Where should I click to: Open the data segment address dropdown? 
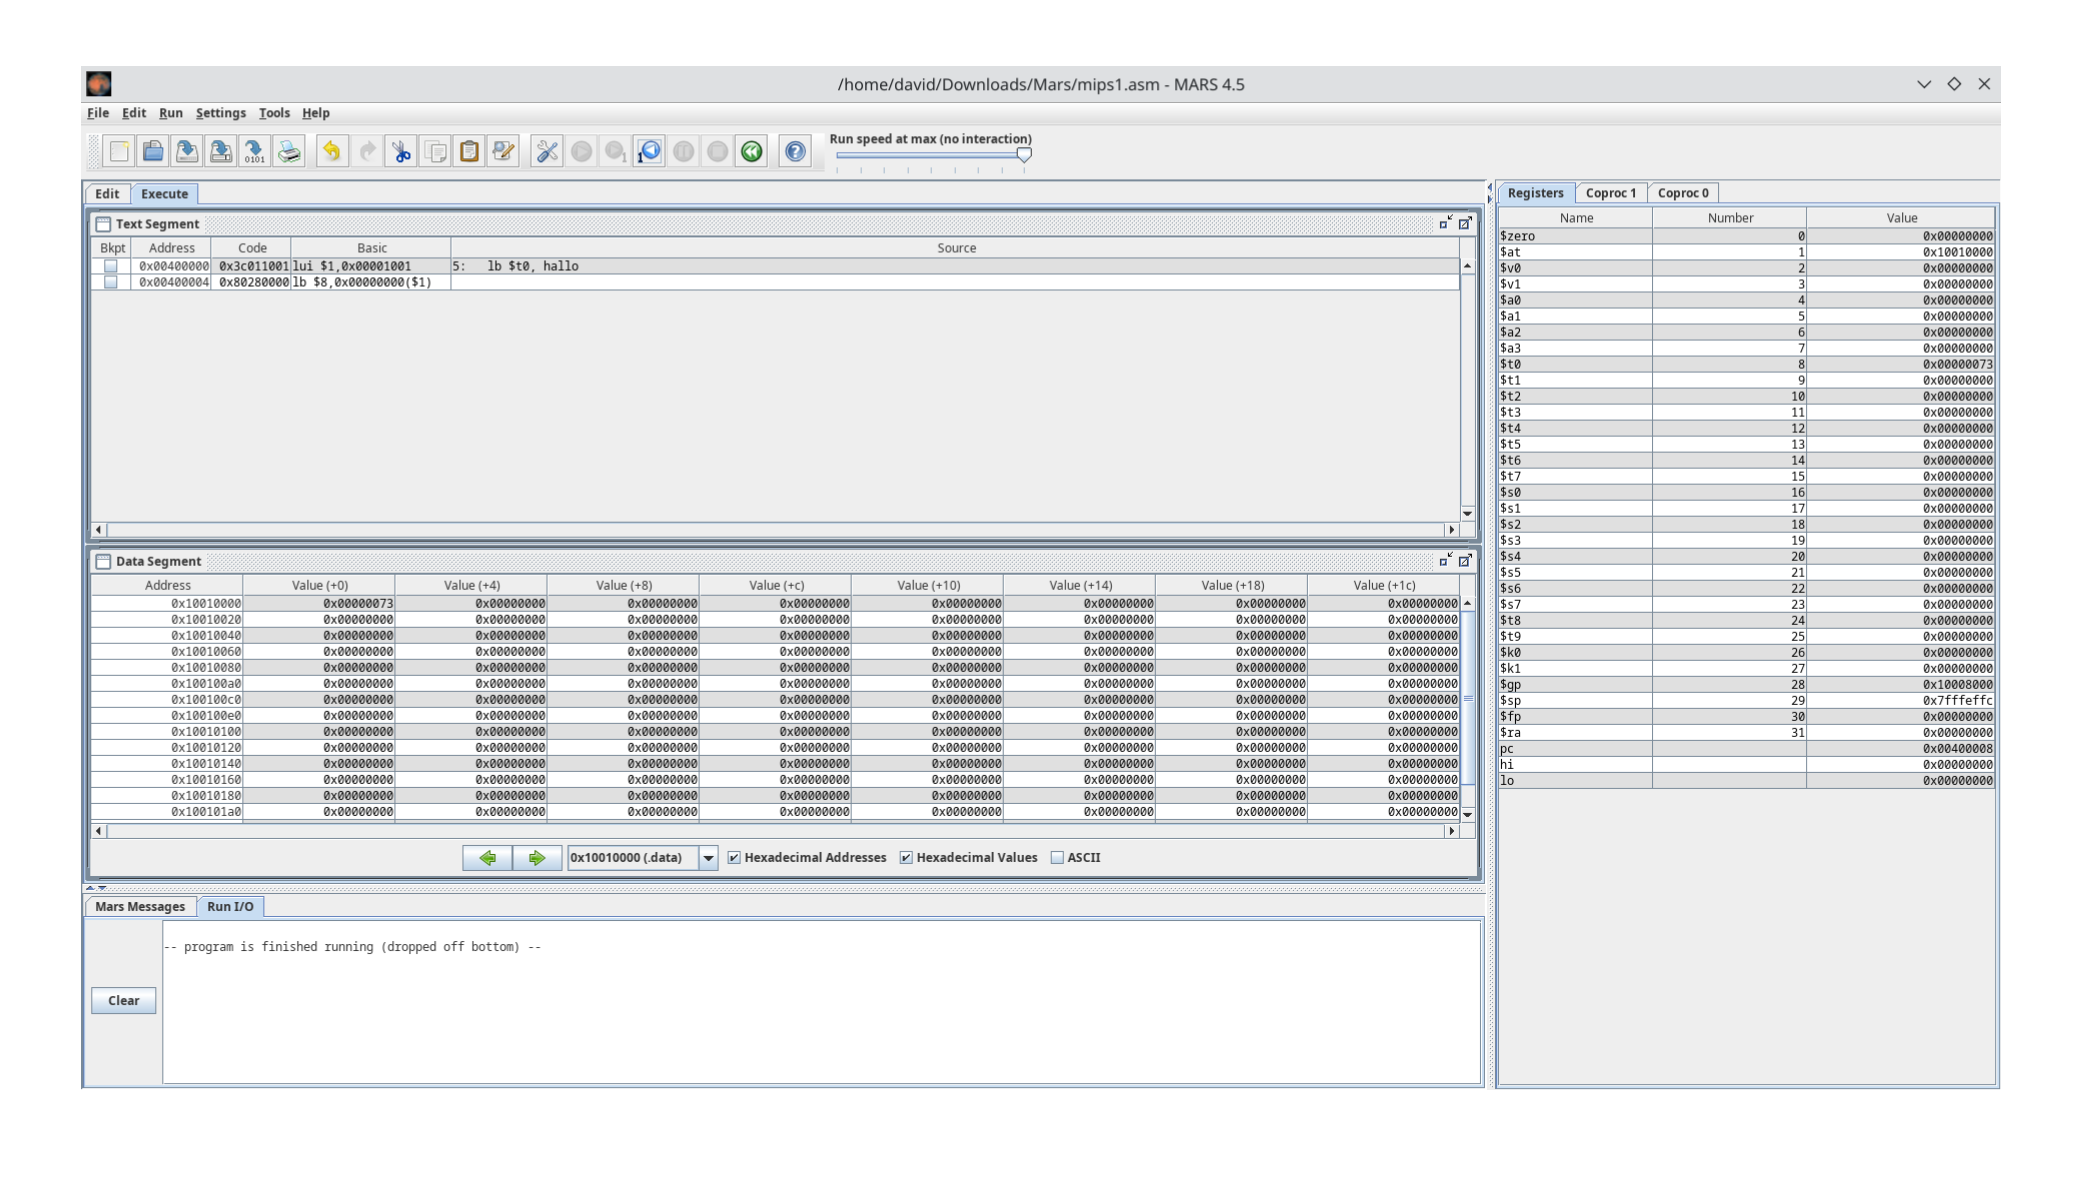(710, 857)
